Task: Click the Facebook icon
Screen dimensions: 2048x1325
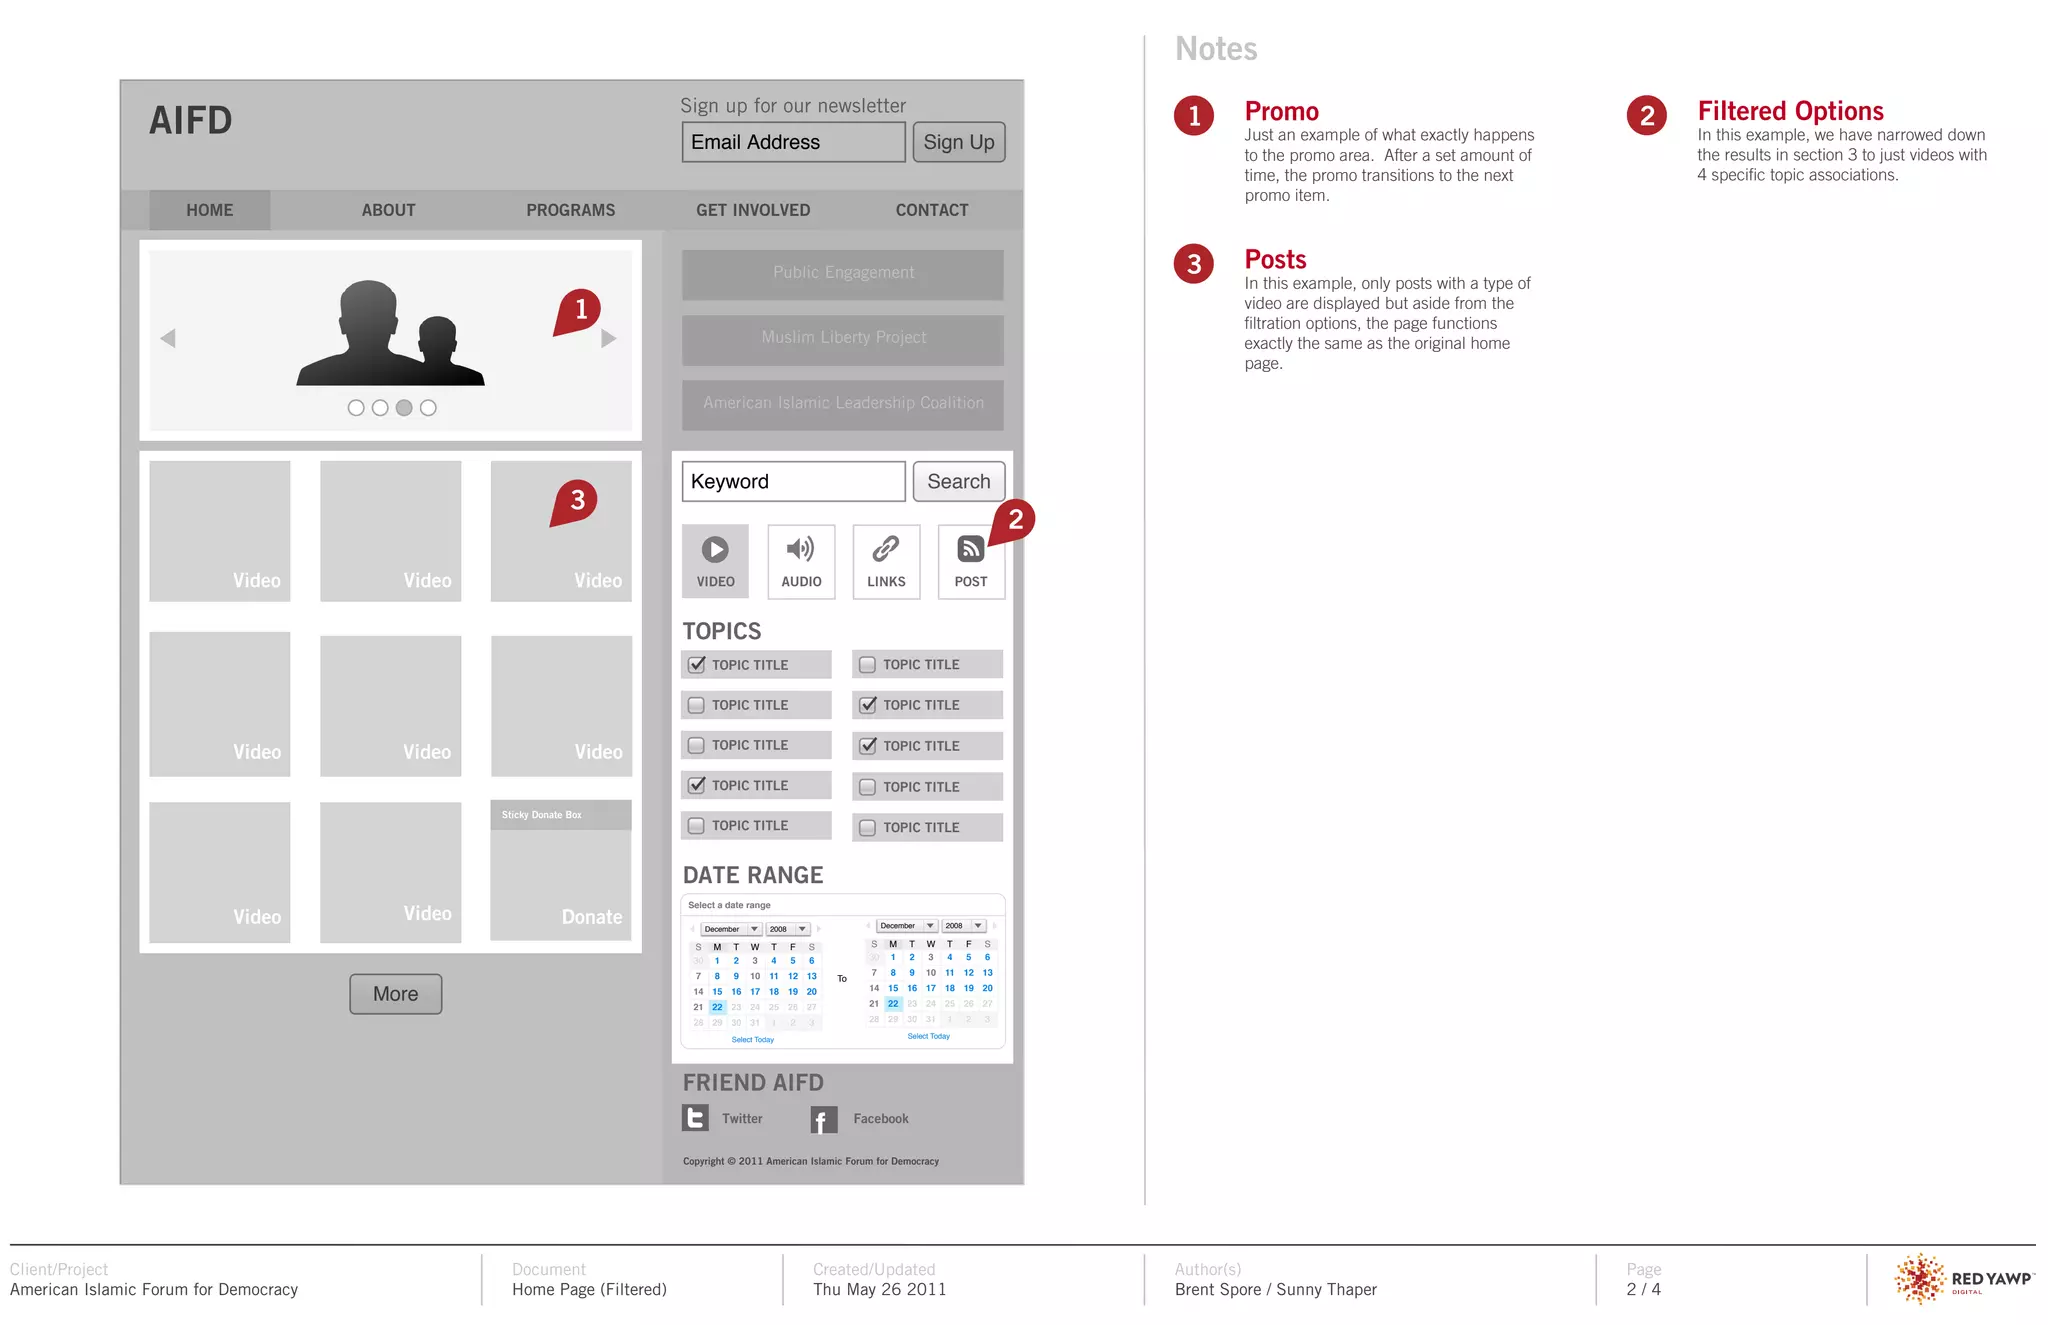Action: click(823, 1120)
